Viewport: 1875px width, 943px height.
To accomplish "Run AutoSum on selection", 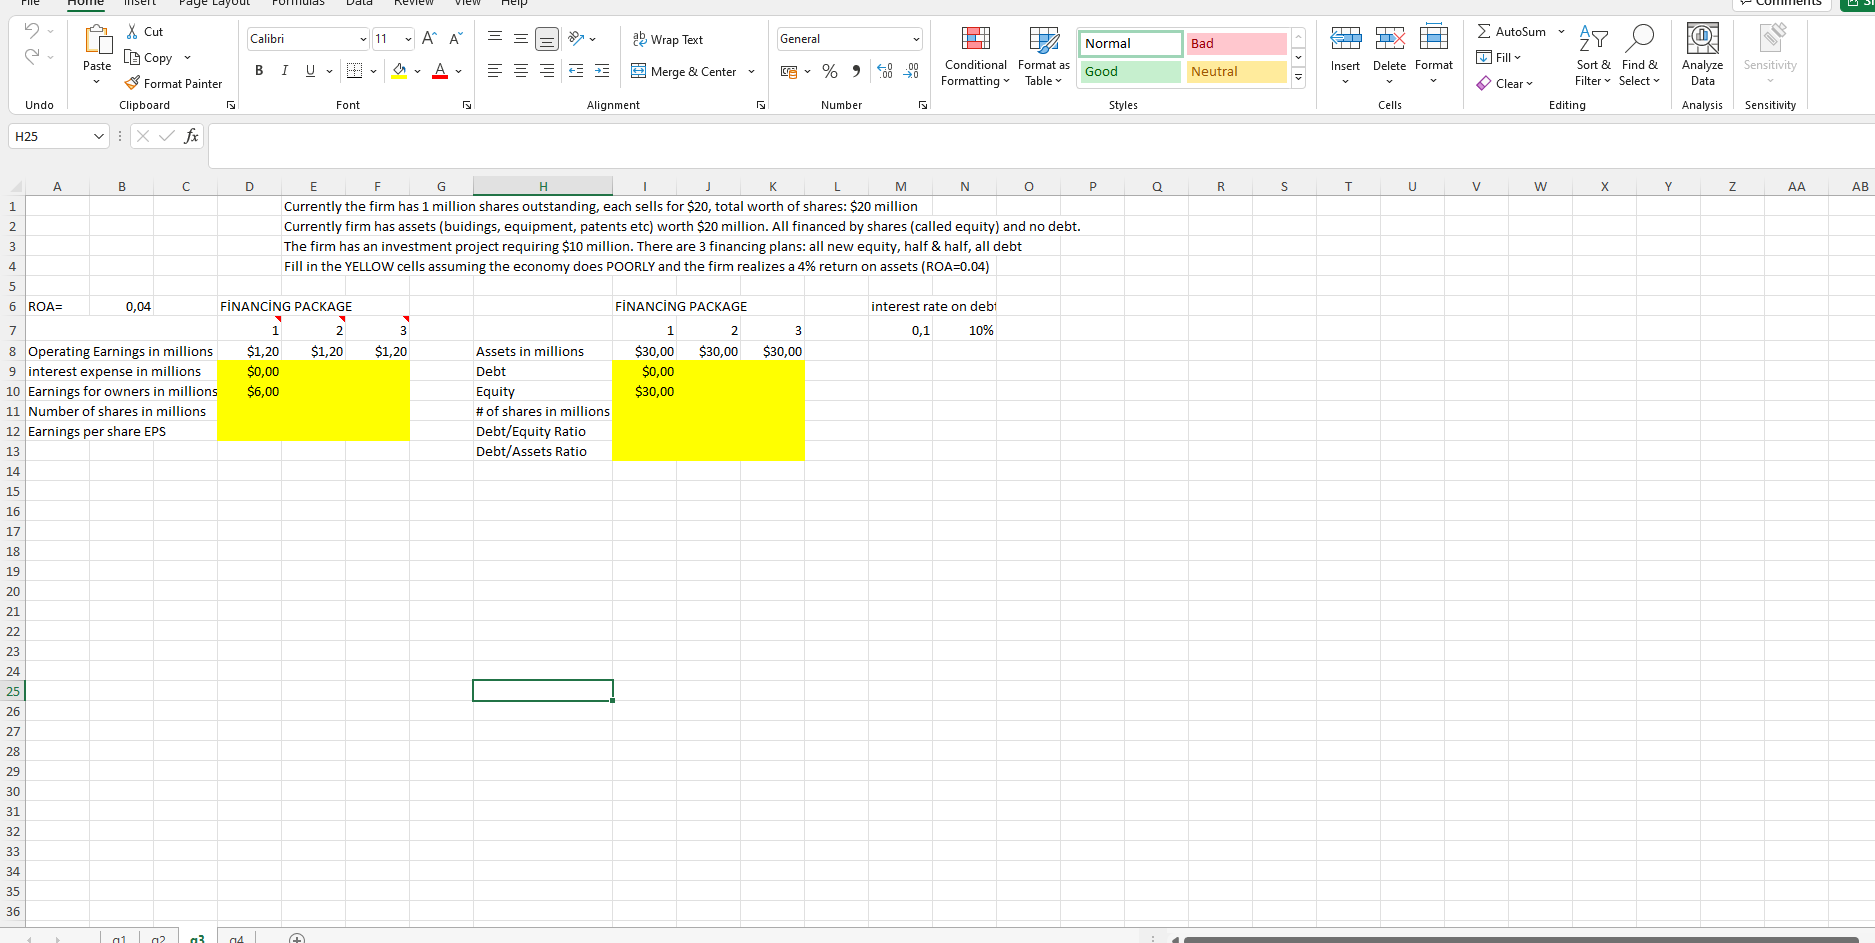I will point(1512,31).
